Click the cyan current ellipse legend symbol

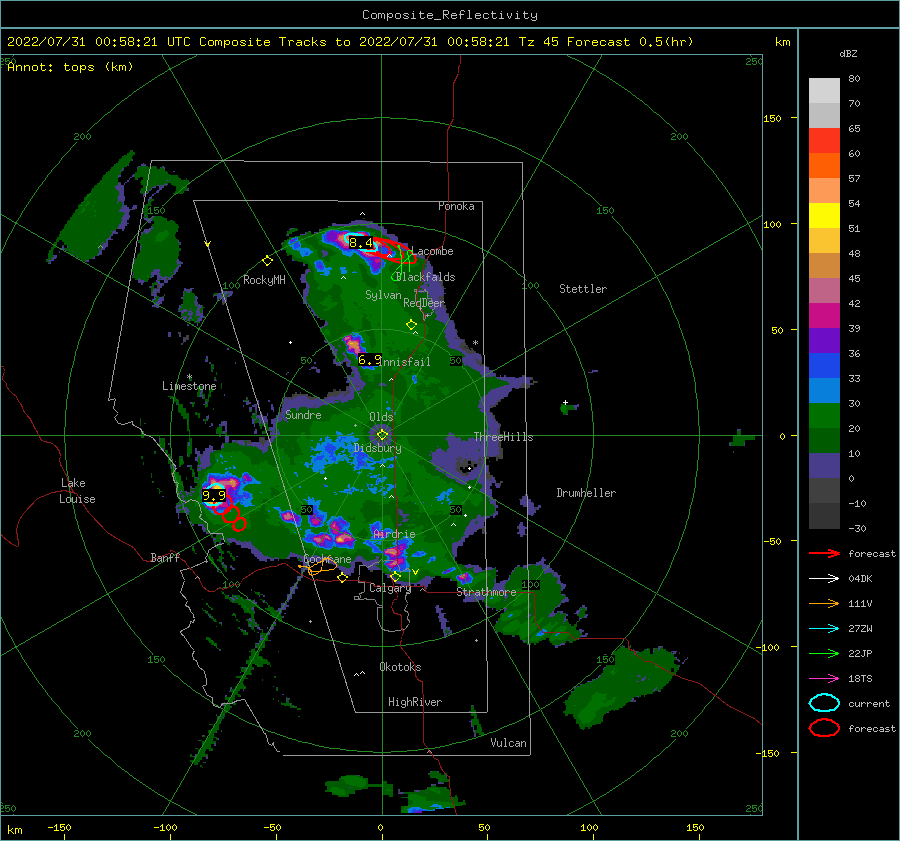coord(824,703)
